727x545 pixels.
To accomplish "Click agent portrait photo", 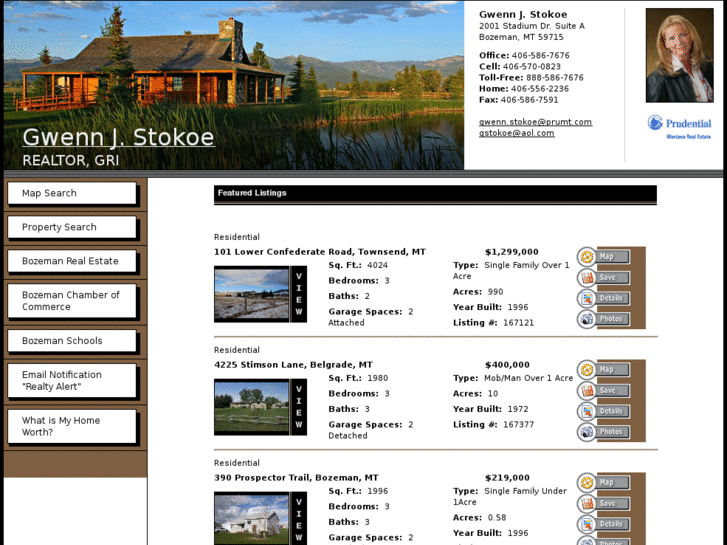I will pos(679,55).
